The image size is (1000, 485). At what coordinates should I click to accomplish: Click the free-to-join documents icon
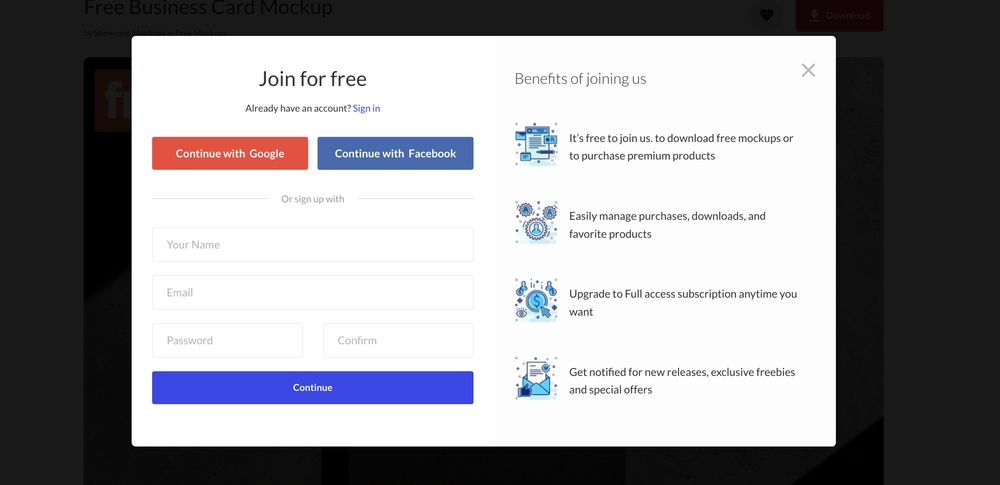click(536, 144)
